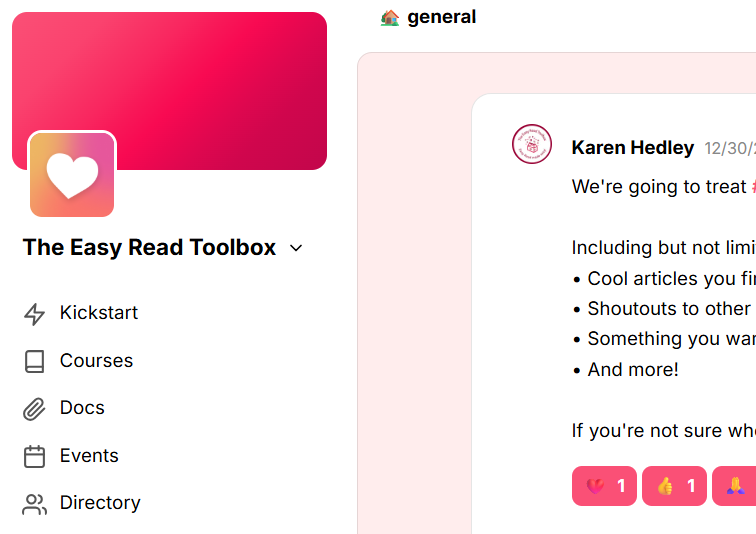Toggle the red heart reaction
Viewport: 756px width, 534px height.
click(604, 486)
